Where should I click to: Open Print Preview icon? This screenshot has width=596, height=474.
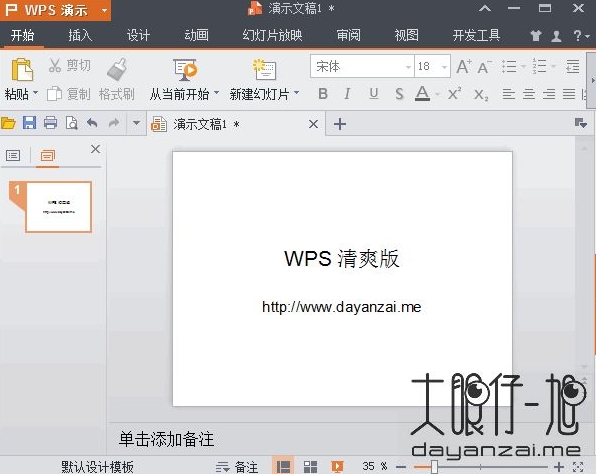click(x=71, y=123)
